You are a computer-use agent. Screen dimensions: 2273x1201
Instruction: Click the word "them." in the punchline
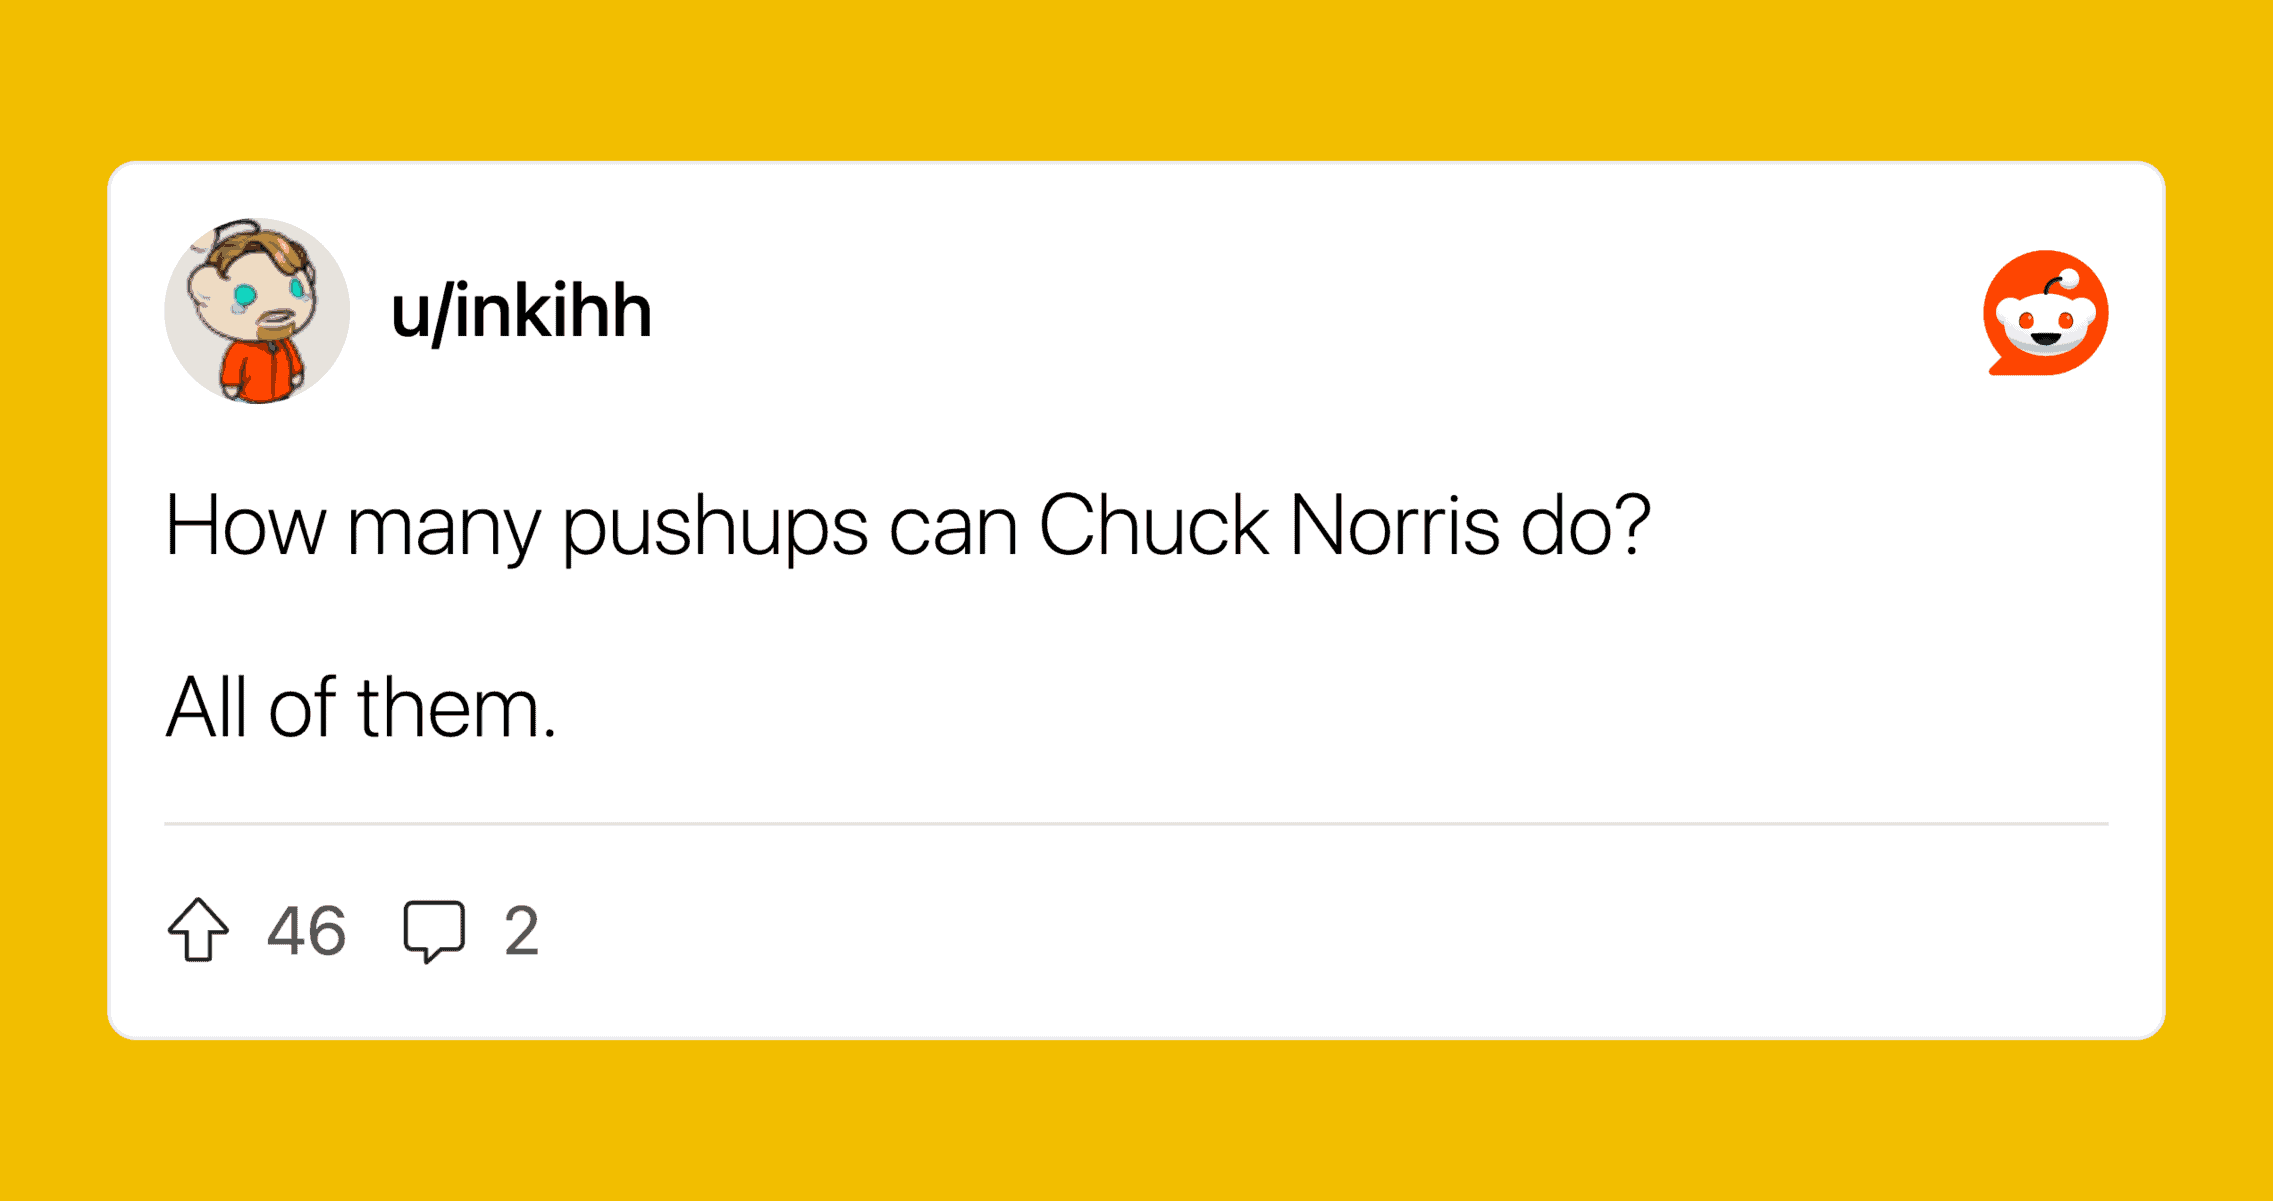pos(456,708)
